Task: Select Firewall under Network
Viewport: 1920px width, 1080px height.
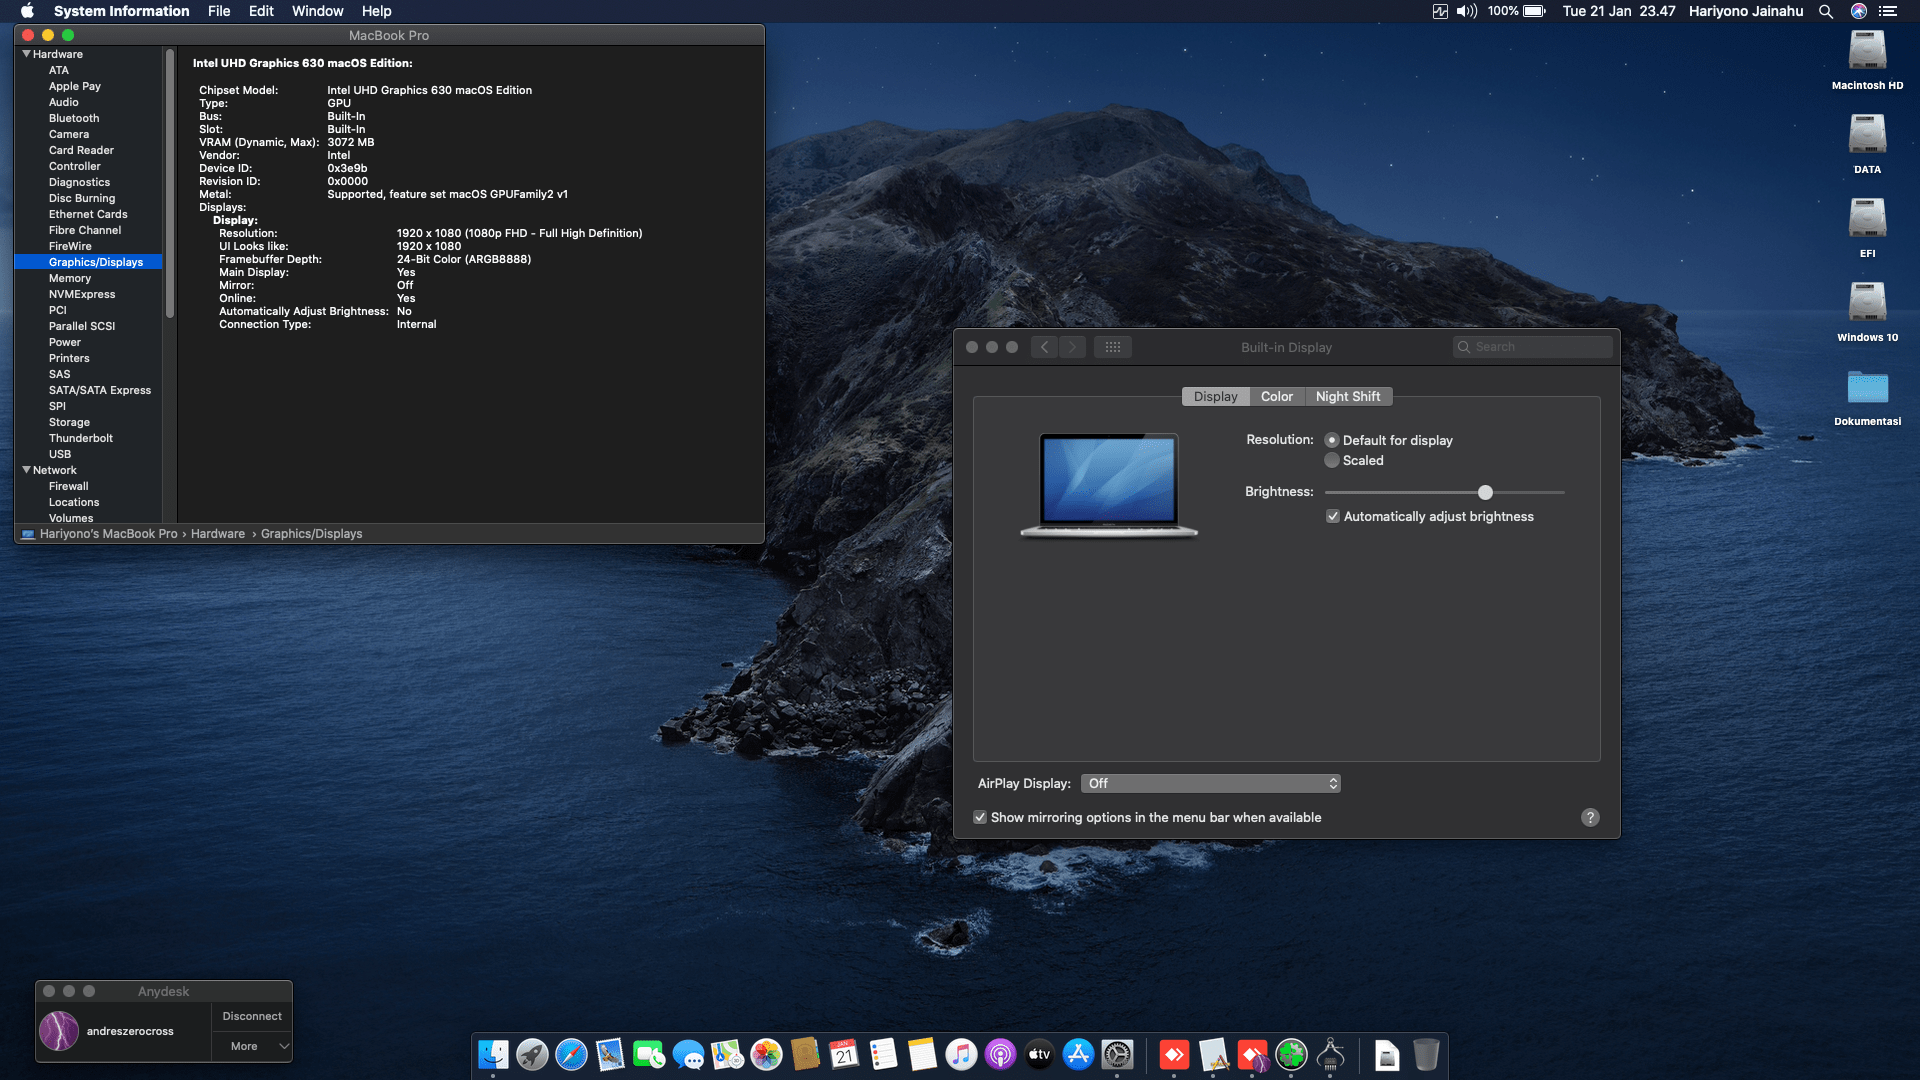Action: [69, 486]
